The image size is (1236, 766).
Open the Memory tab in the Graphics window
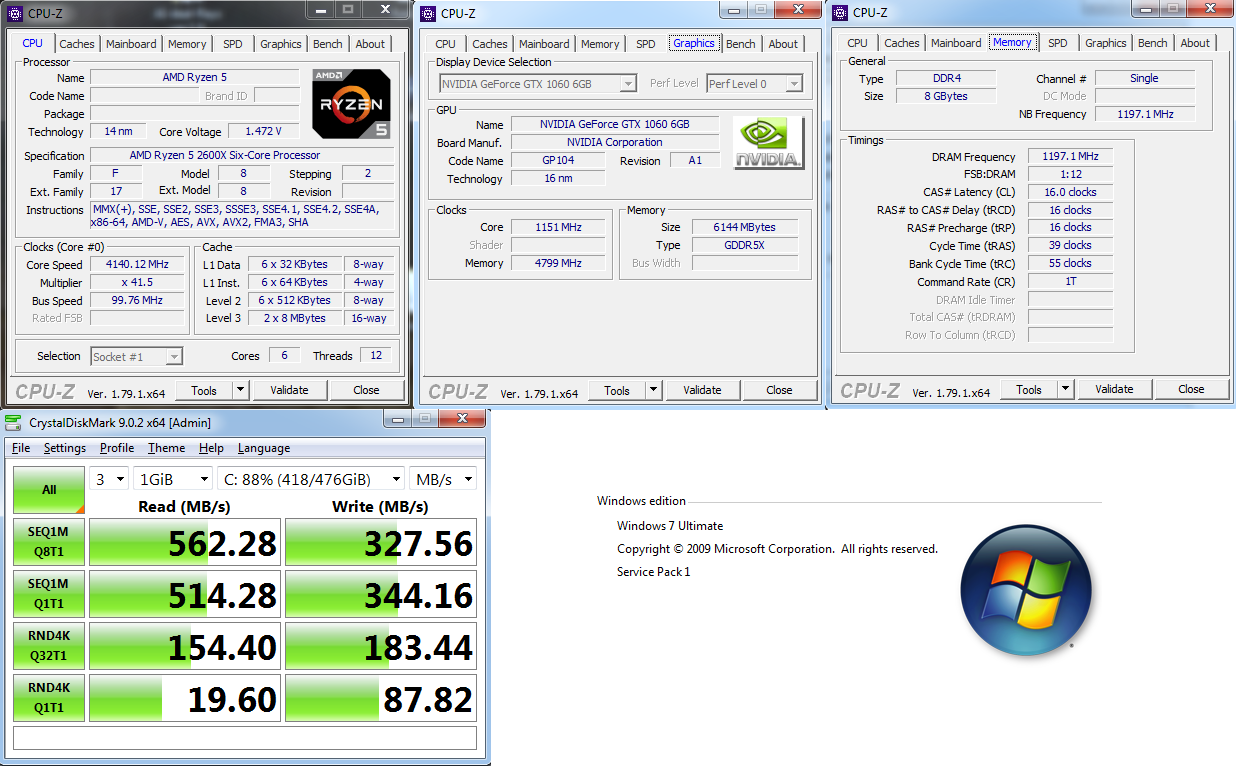pyautogui.click(x=600, y=44)
